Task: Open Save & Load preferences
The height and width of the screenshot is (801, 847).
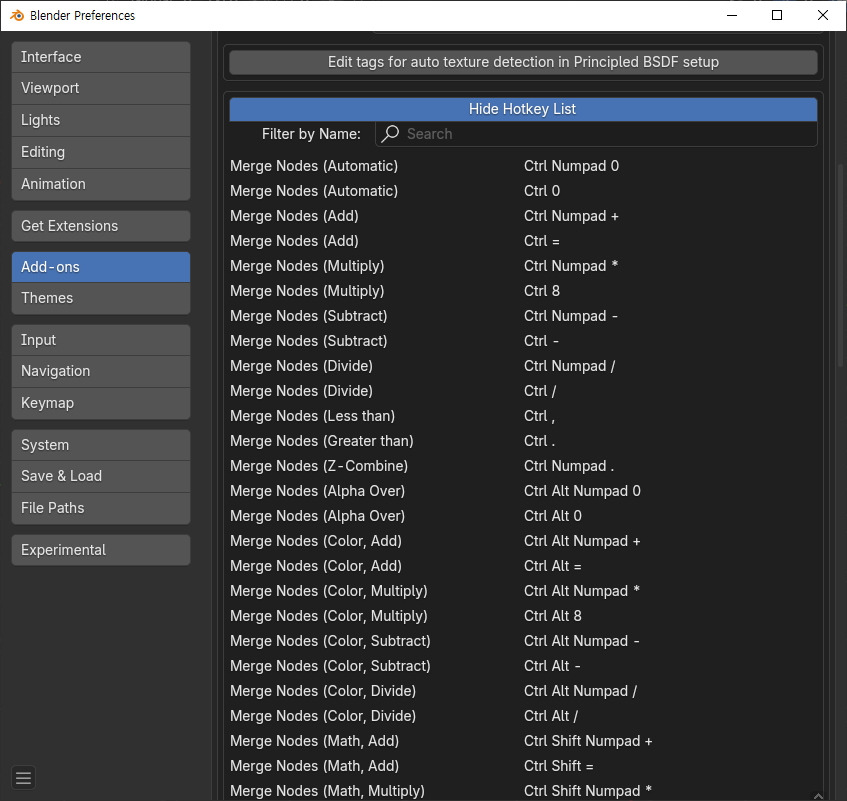Action: pos(101,476)
